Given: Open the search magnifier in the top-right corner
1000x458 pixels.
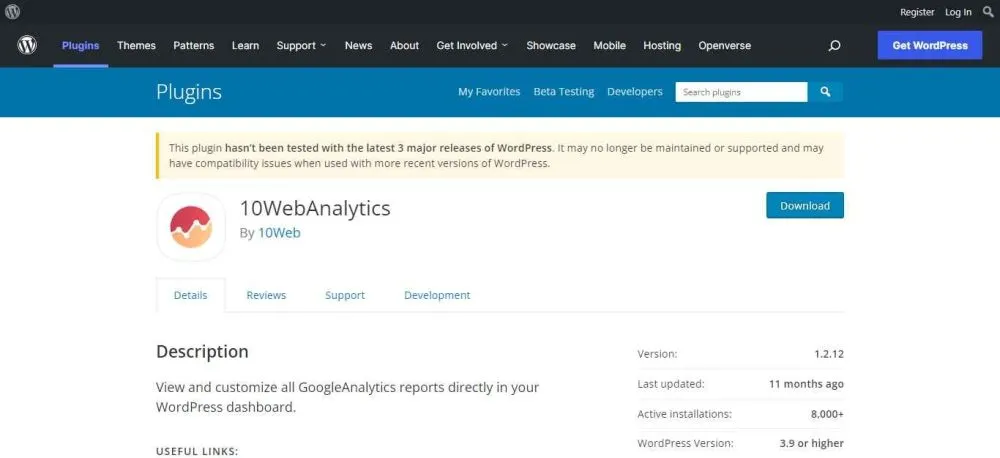Looking at the screenshot, I should (988, 12).
